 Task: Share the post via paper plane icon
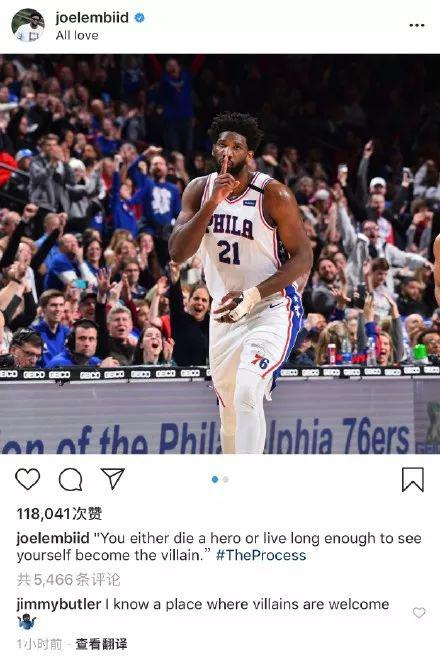click(x=113, y=478)
